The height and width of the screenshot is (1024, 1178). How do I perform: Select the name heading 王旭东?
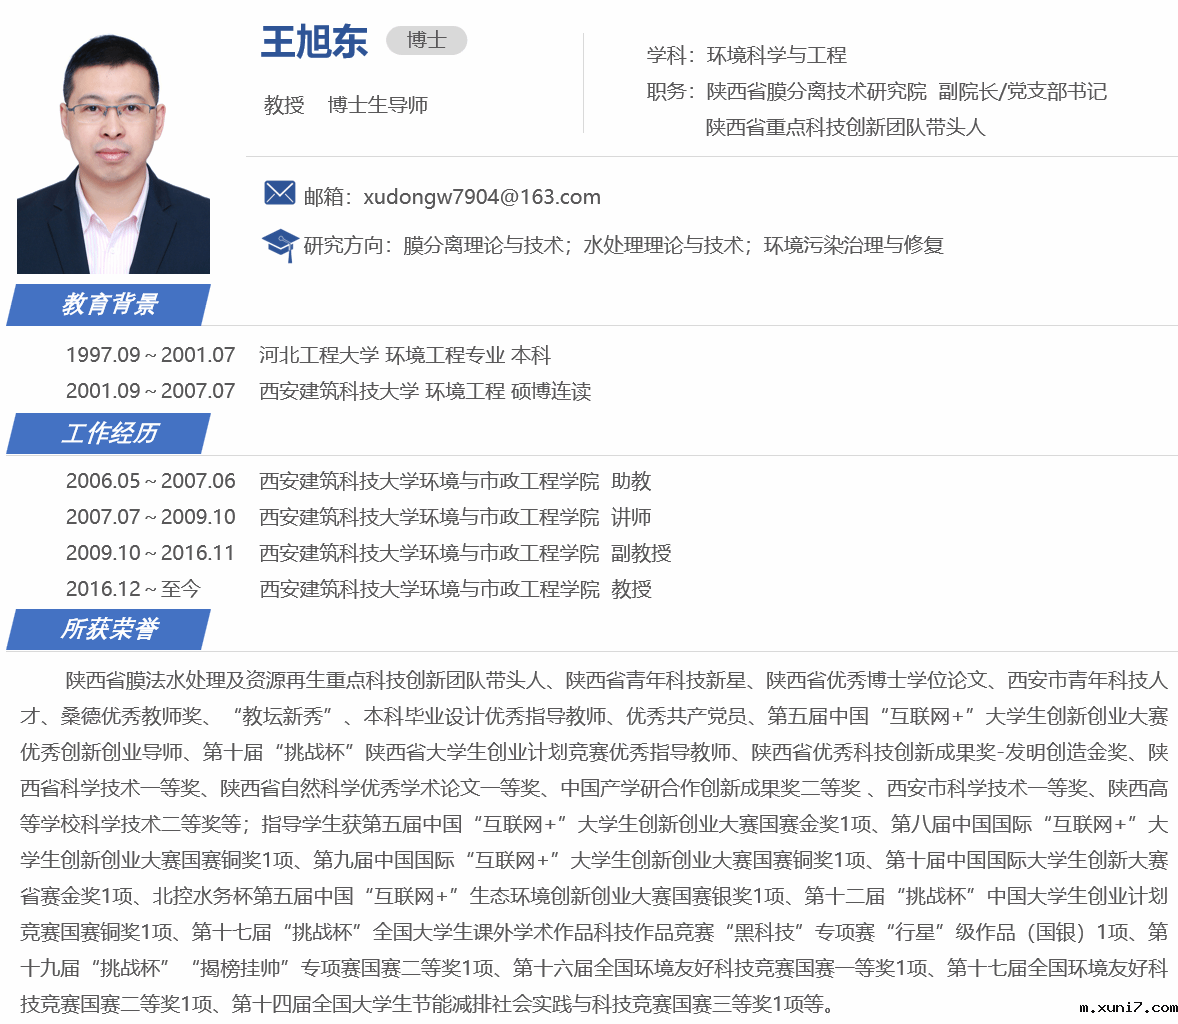pos(314,42)
